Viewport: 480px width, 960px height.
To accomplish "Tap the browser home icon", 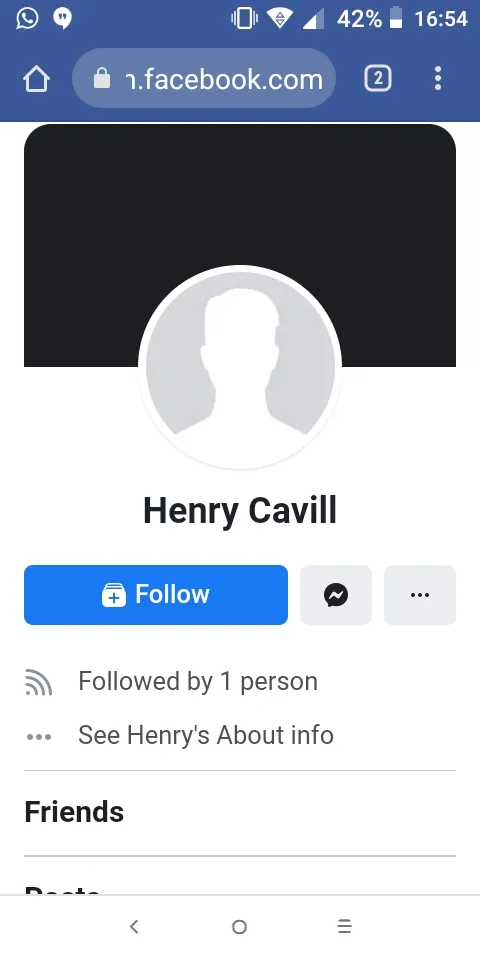I will coord(36,79).
